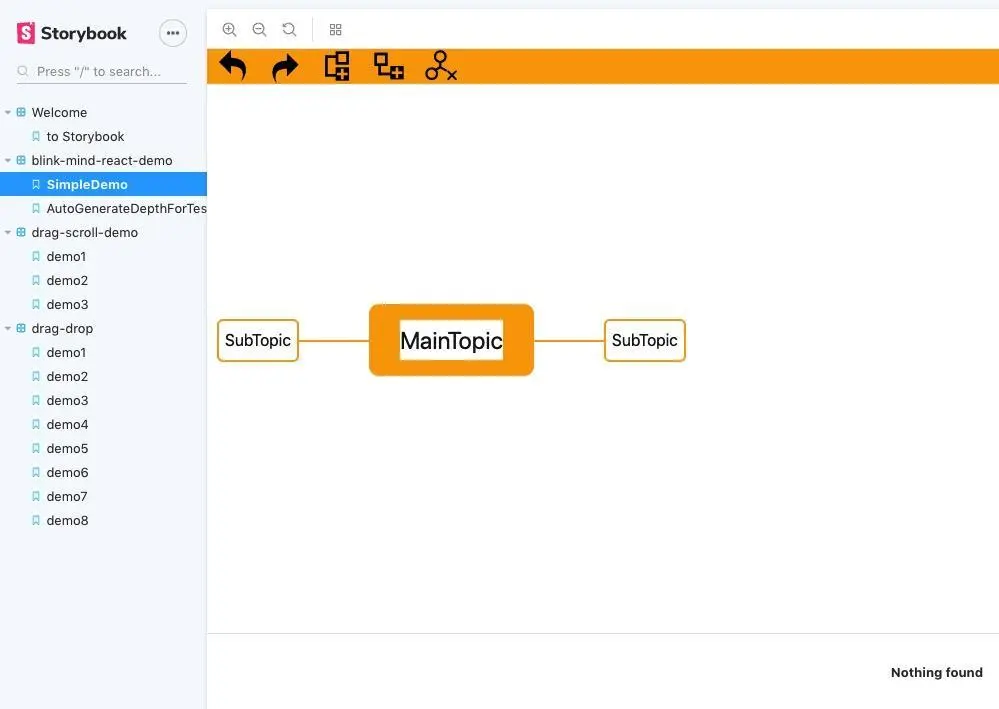
Task: Open demo2 under drag-drop
Action: (67, 376)
